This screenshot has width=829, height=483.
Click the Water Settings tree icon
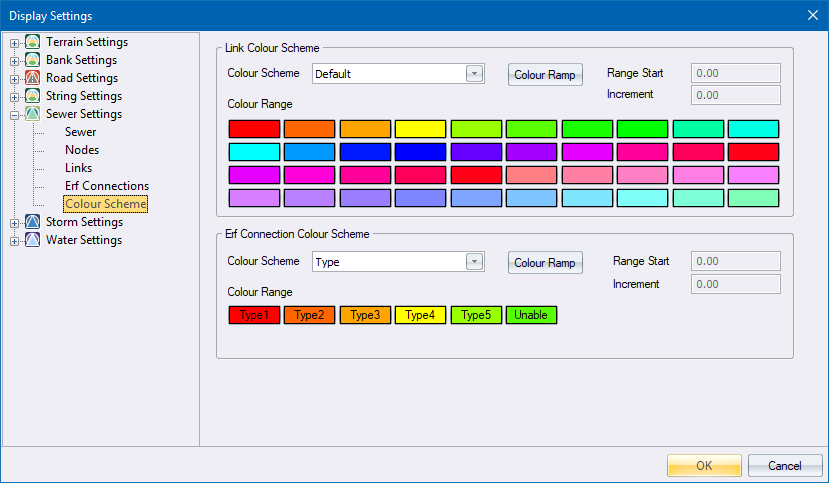33,240
